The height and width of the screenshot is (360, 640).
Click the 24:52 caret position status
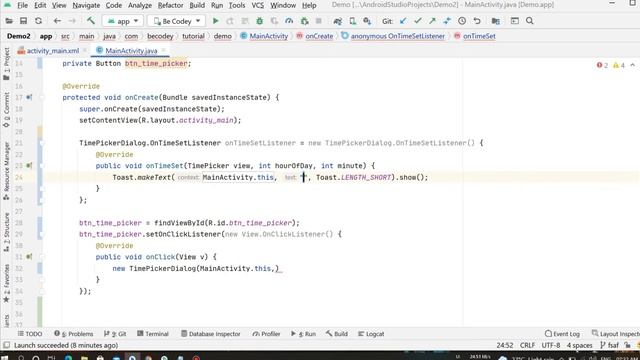point(505,345)
